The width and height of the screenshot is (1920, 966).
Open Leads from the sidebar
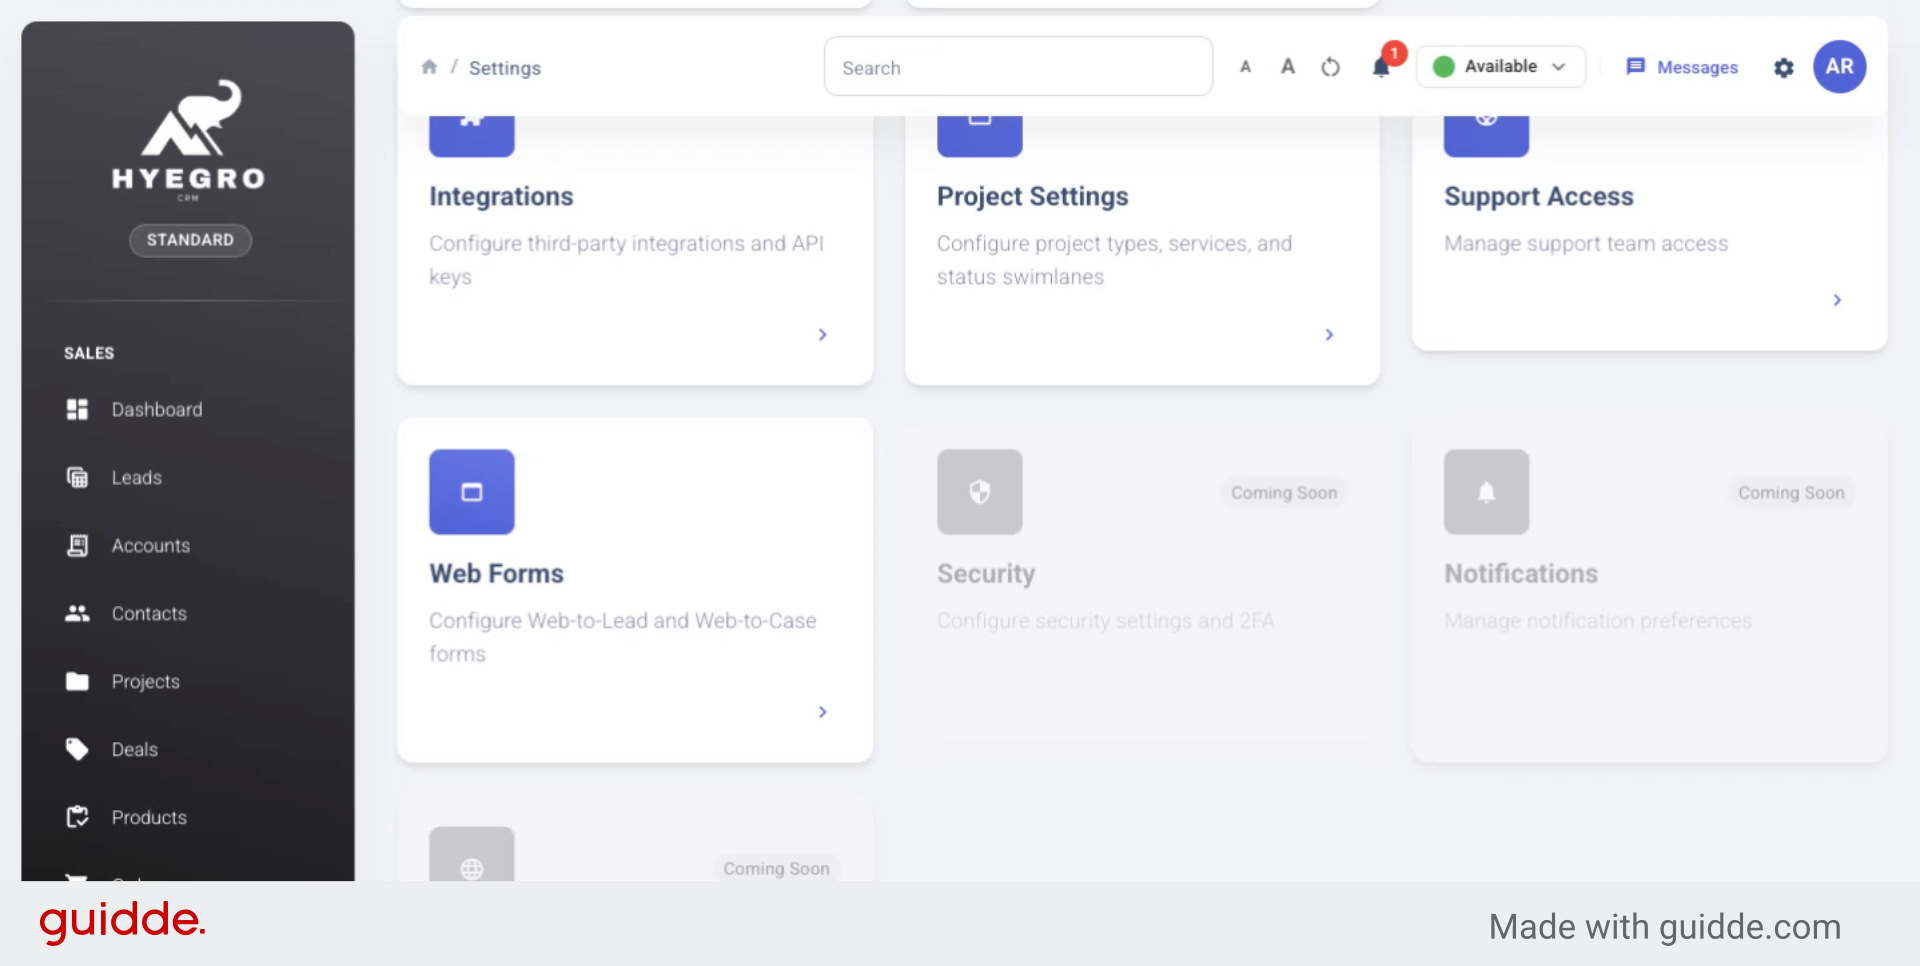[136, 478]
